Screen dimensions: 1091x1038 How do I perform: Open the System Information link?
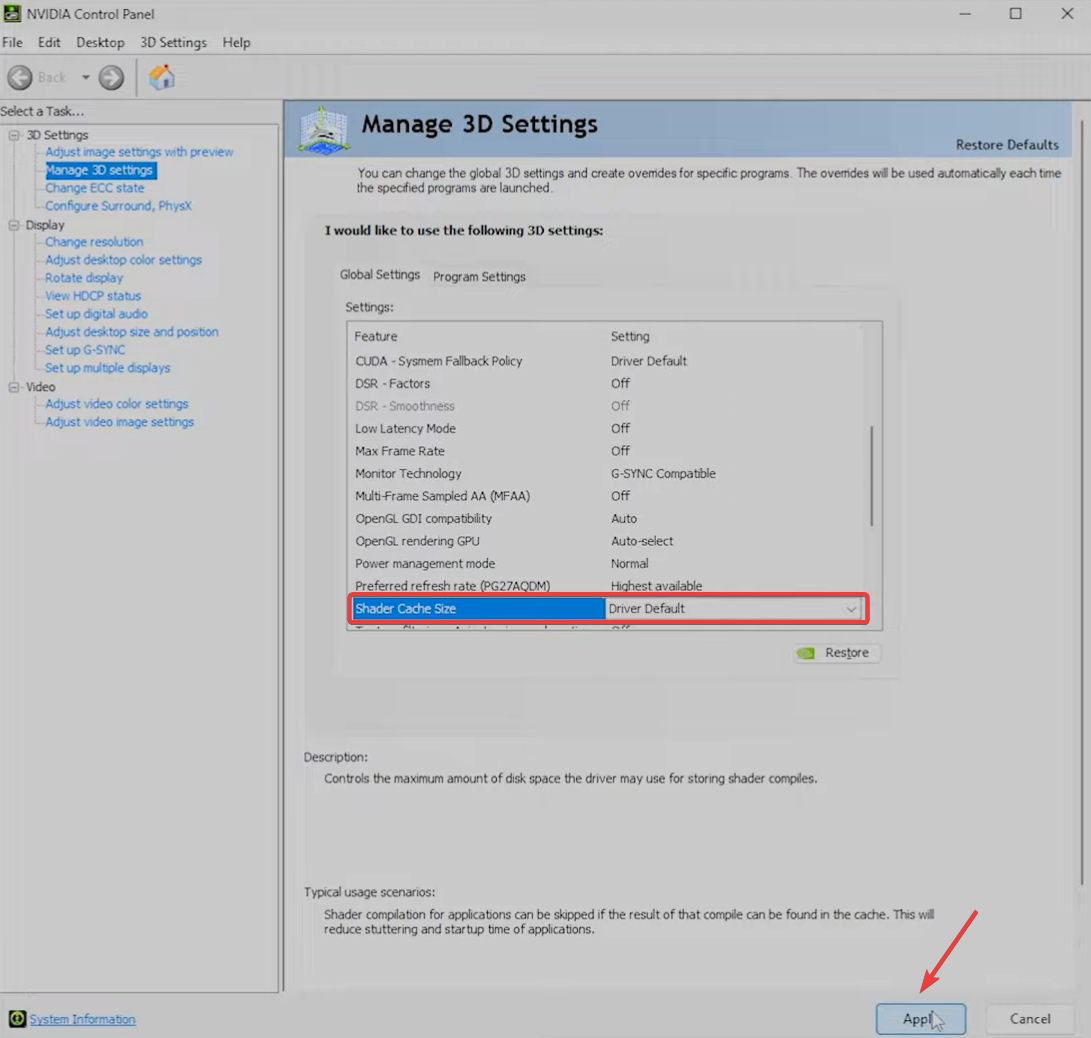83,1018
